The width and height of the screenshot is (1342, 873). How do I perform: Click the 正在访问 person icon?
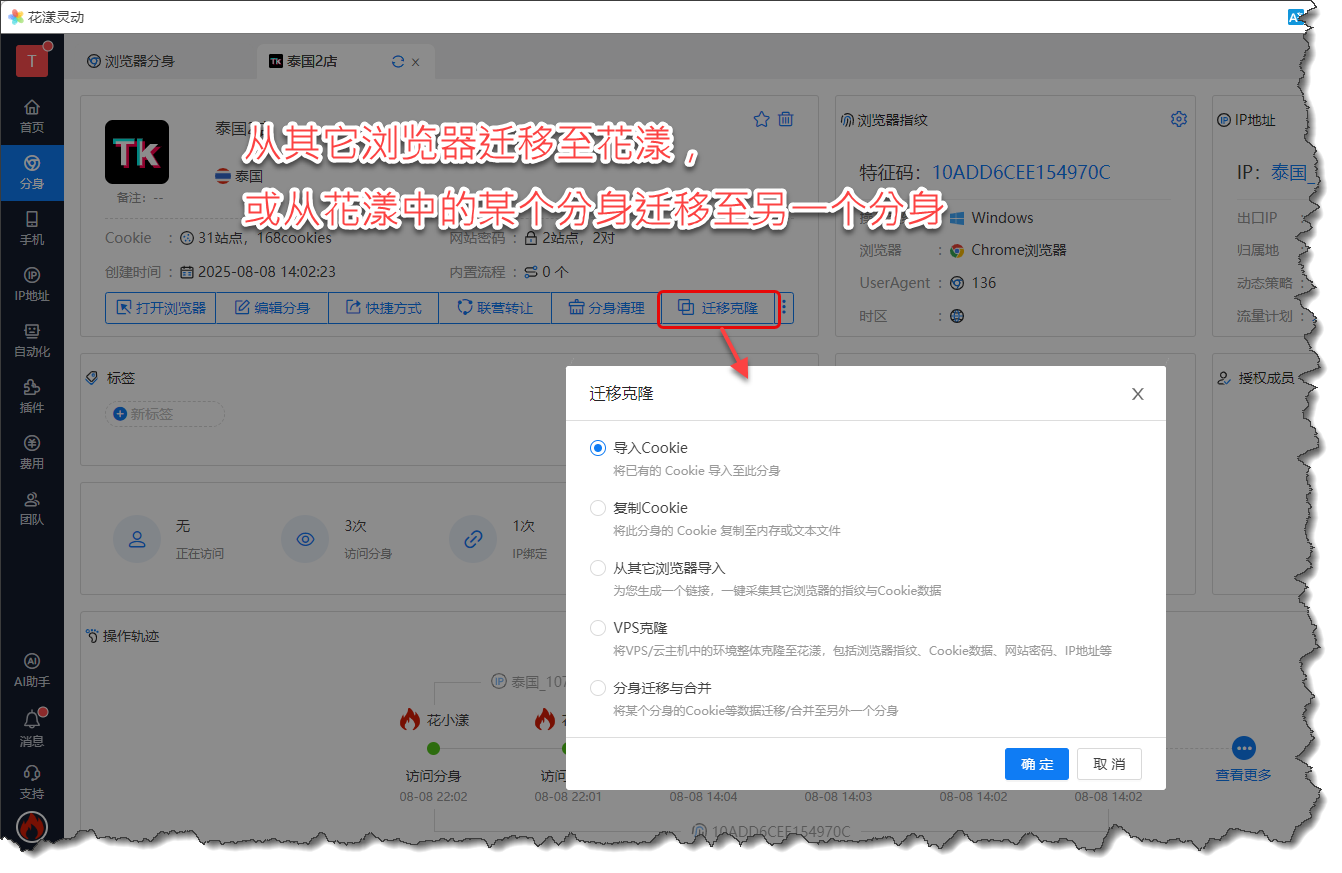pyautogui.click(x=138, y=539)
